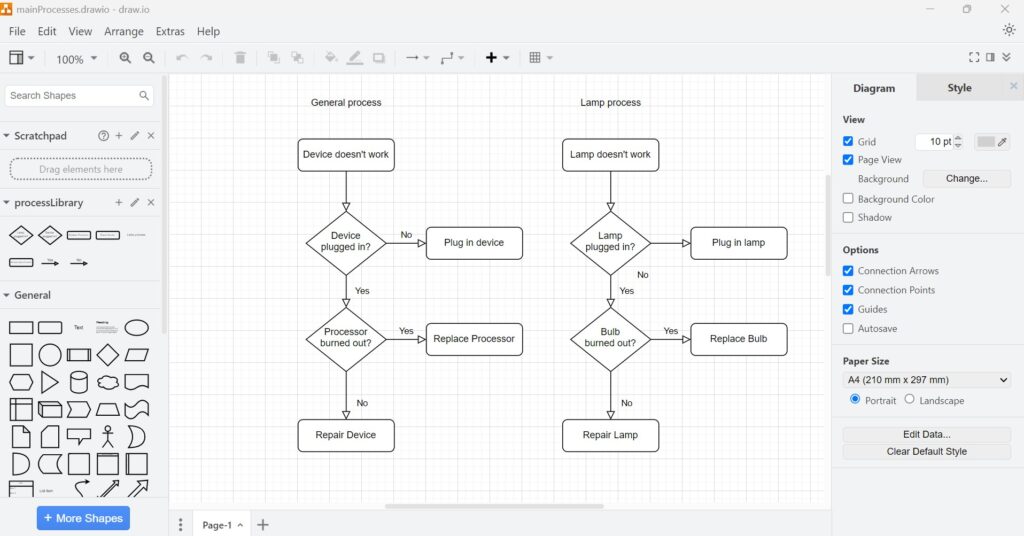
Task: Edit processLibrary with the pencil icon
Action: 135,203
